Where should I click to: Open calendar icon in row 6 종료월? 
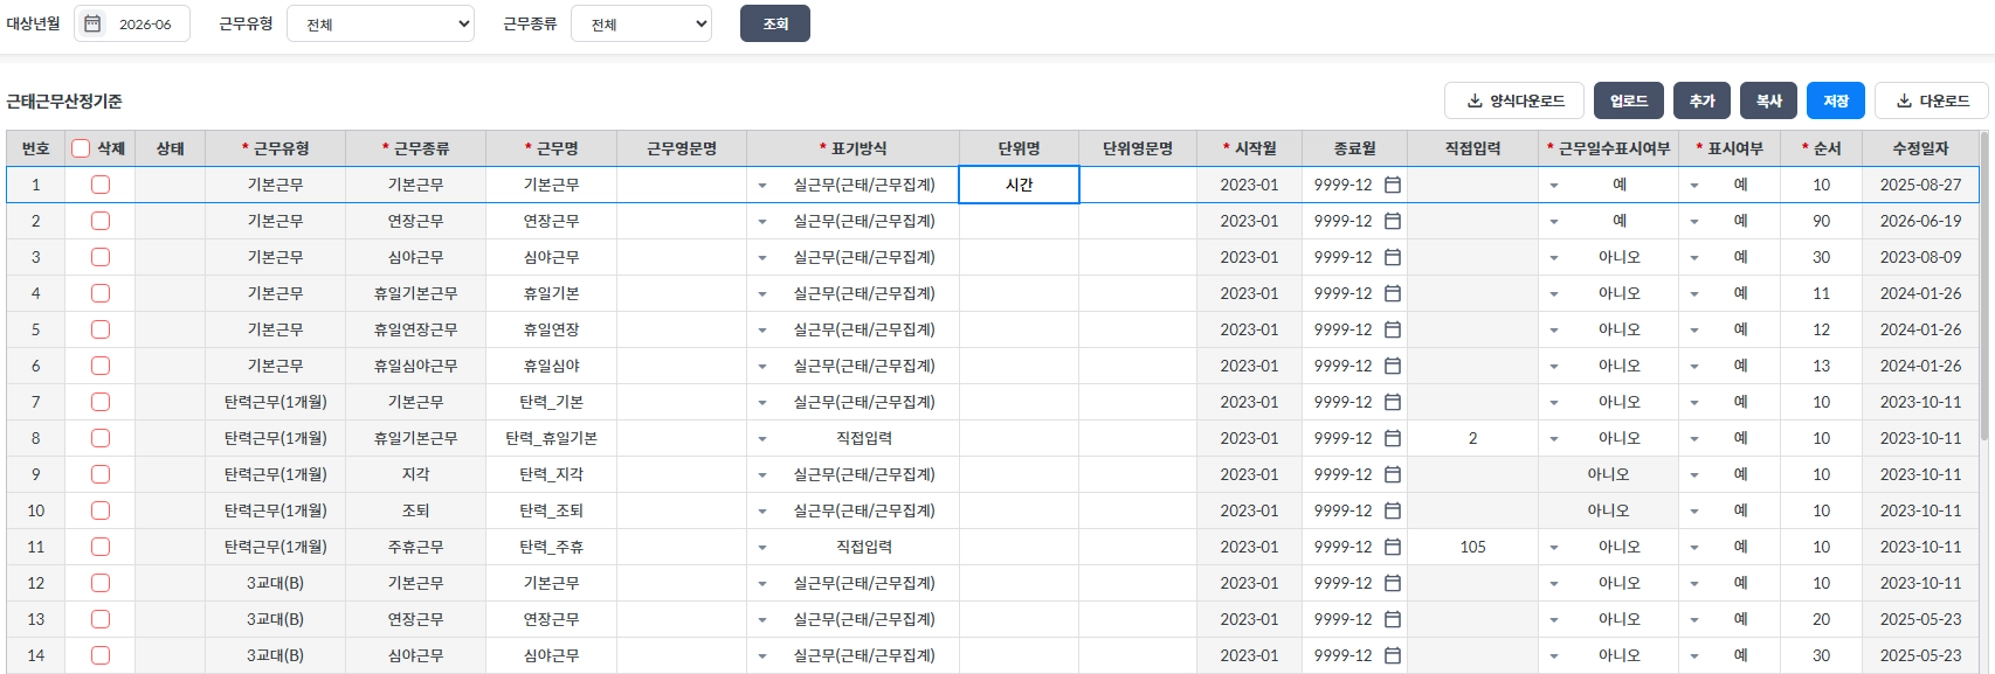tap(1392, 366)
